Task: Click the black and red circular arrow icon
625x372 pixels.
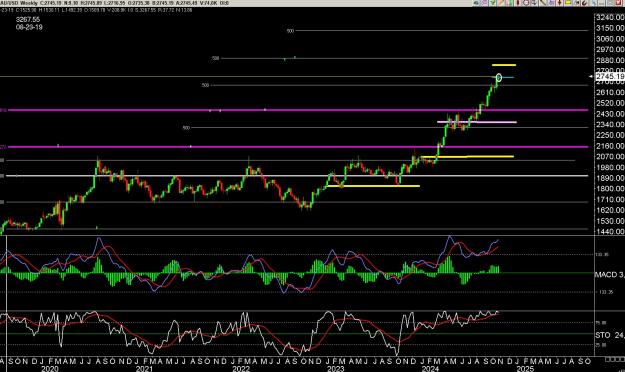Action: (x=584, y=2)
